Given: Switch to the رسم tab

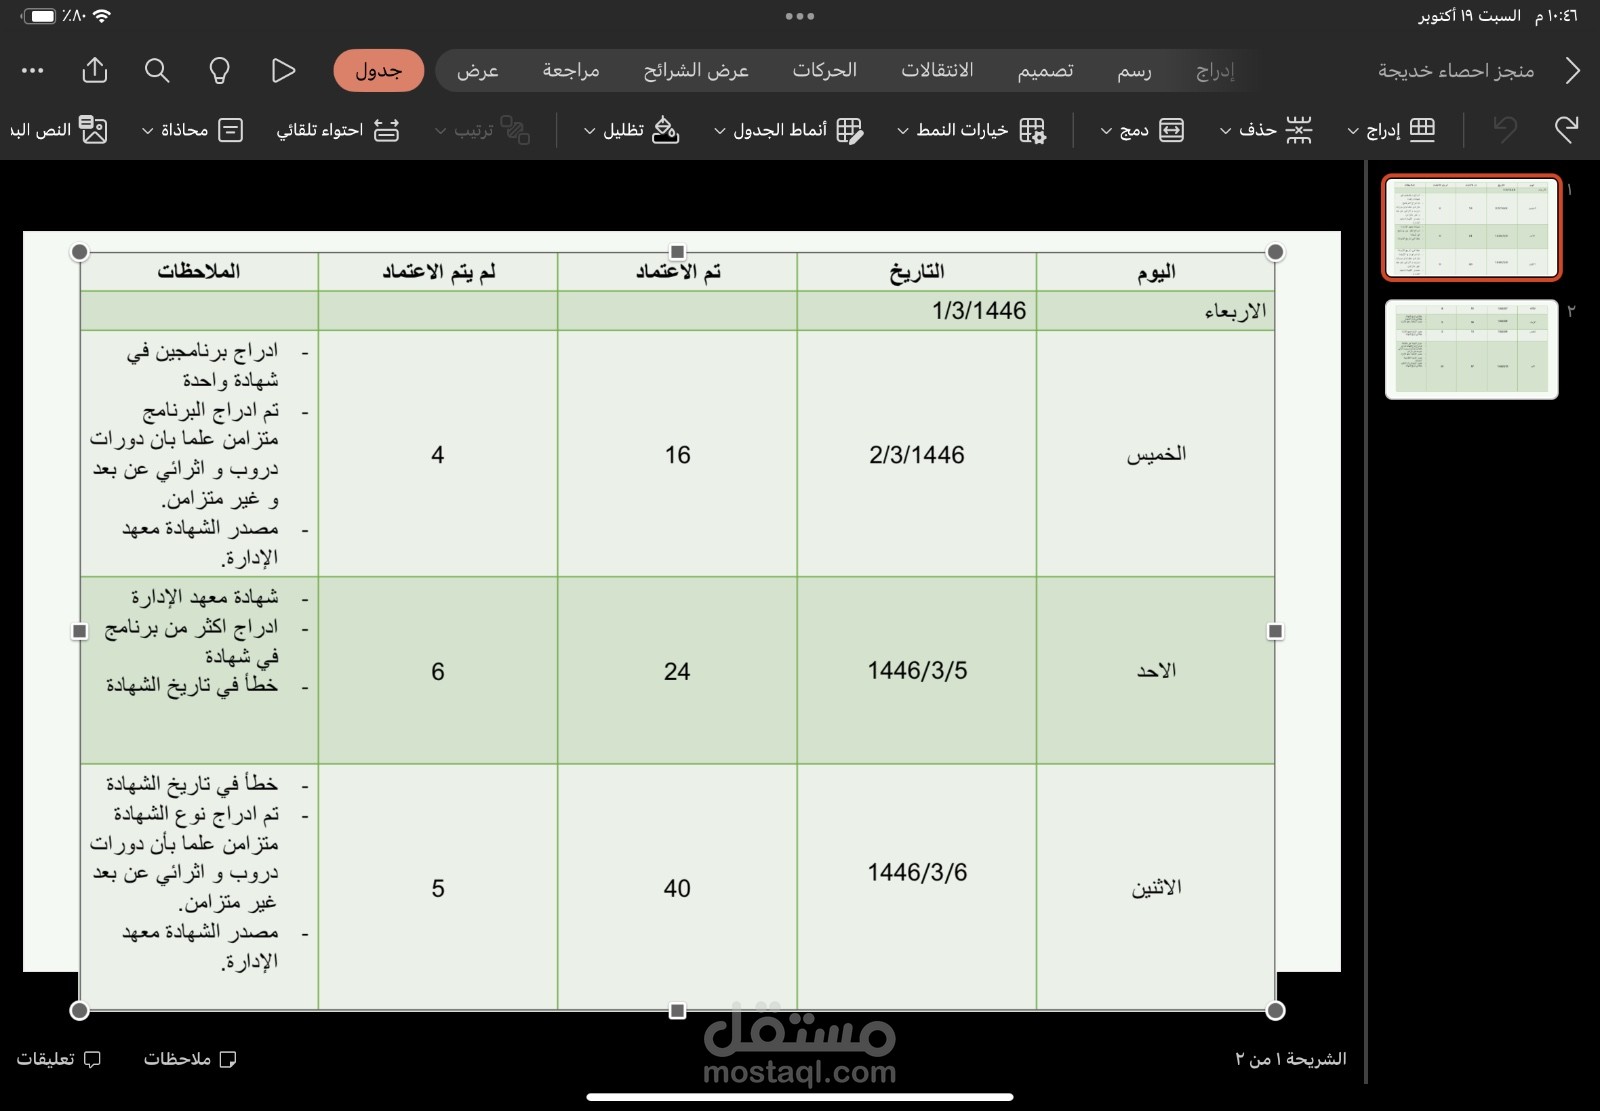Looking at the screenshot, I should pos(1134,71).
